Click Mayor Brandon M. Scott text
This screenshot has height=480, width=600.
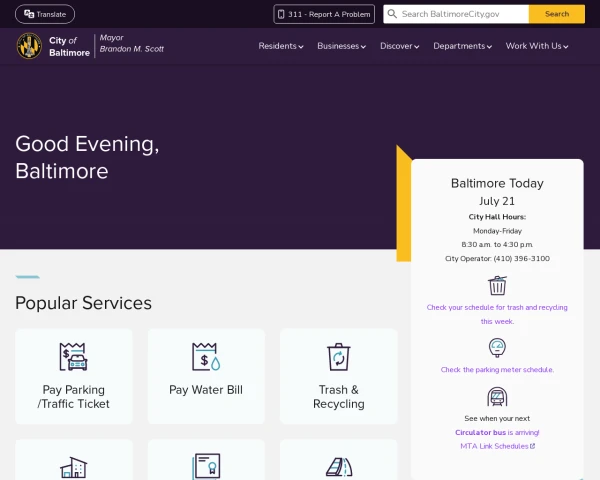coord(132,43)
